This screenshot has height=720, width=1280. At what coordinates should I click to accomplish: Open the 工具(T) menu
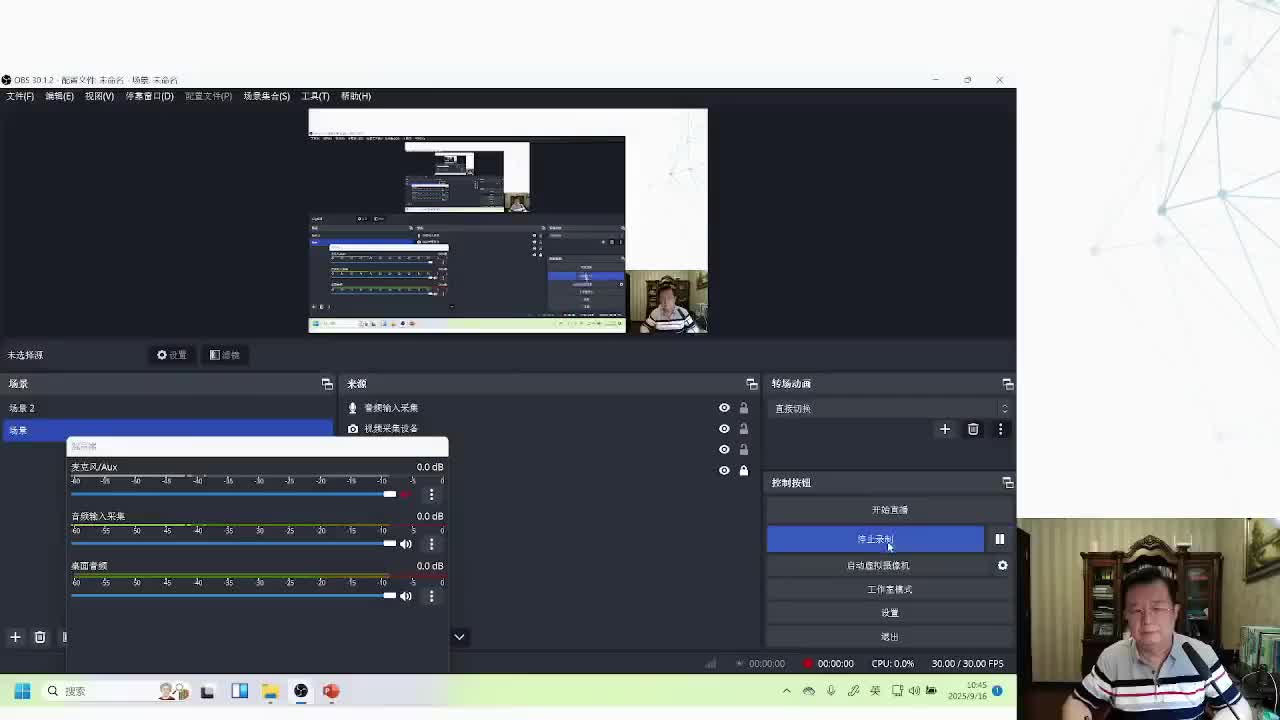point(315,96)
